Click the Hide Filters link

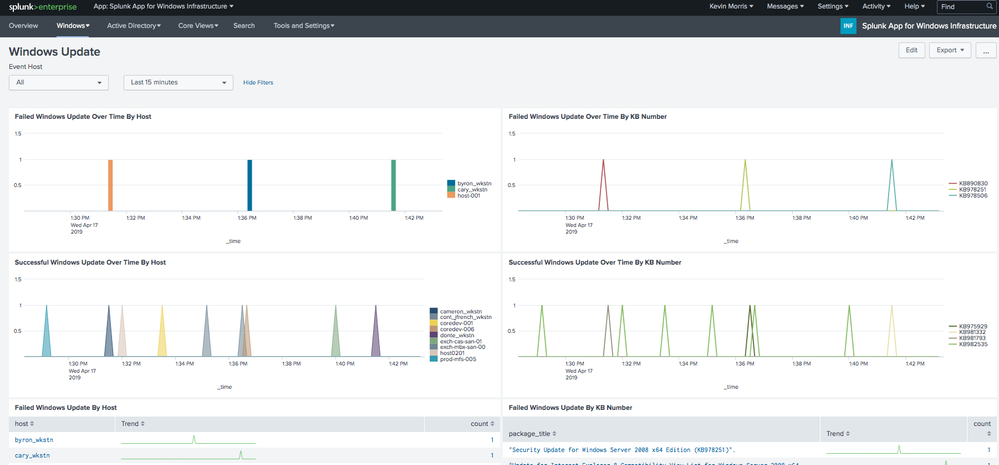(x=258, y=83)
